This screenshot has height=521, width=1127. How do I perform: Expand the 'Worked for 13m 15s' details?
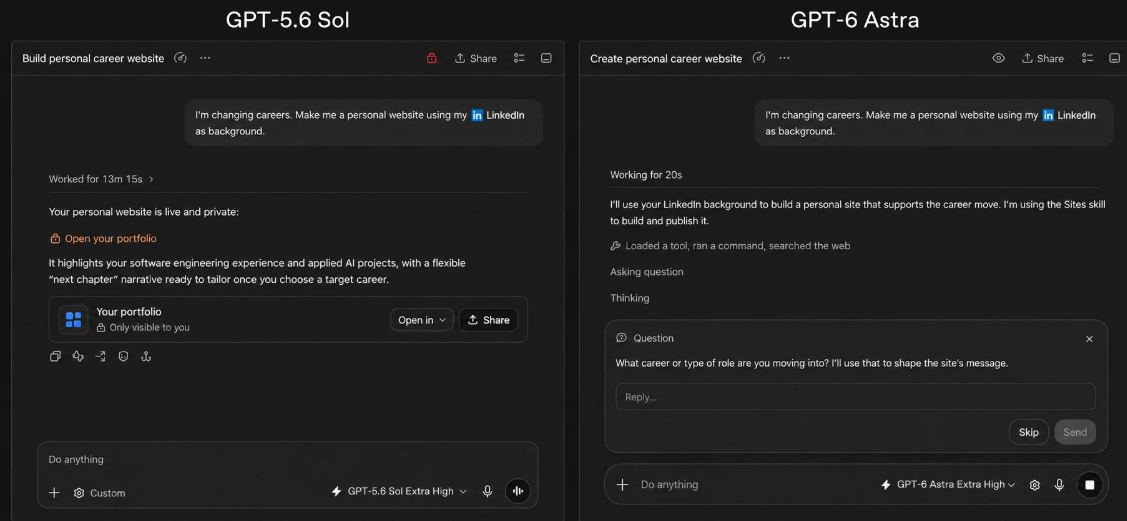101,179
